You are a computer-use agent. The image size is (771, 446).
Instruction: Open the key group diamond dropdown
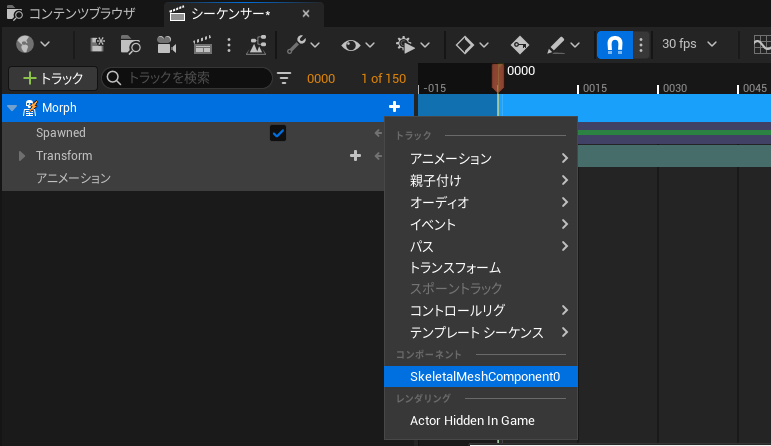(x=472, y=45)
